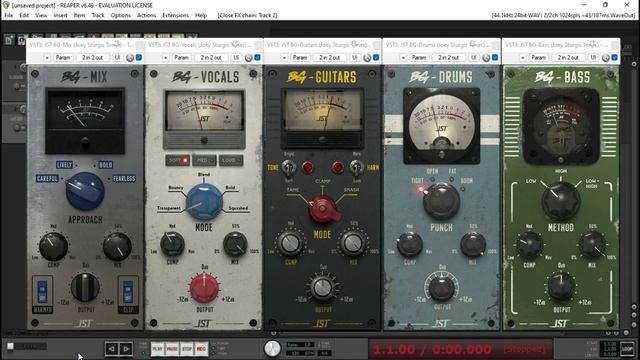Click the playrate knob in the transport bar
This screenshot has height=360, width=640.
click(x=272, y=349)
